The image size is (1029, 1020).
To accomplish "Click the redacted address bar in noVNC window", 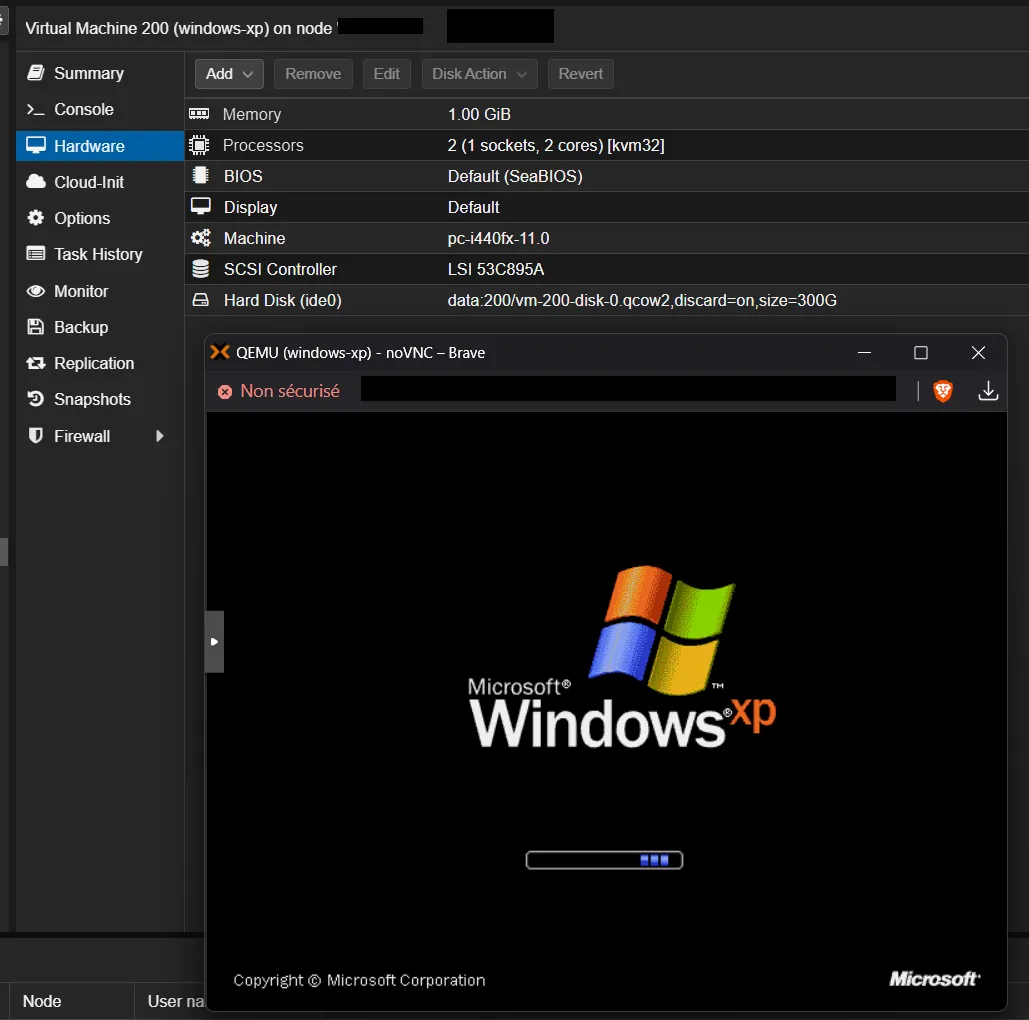I will click(x=628, y=389).
